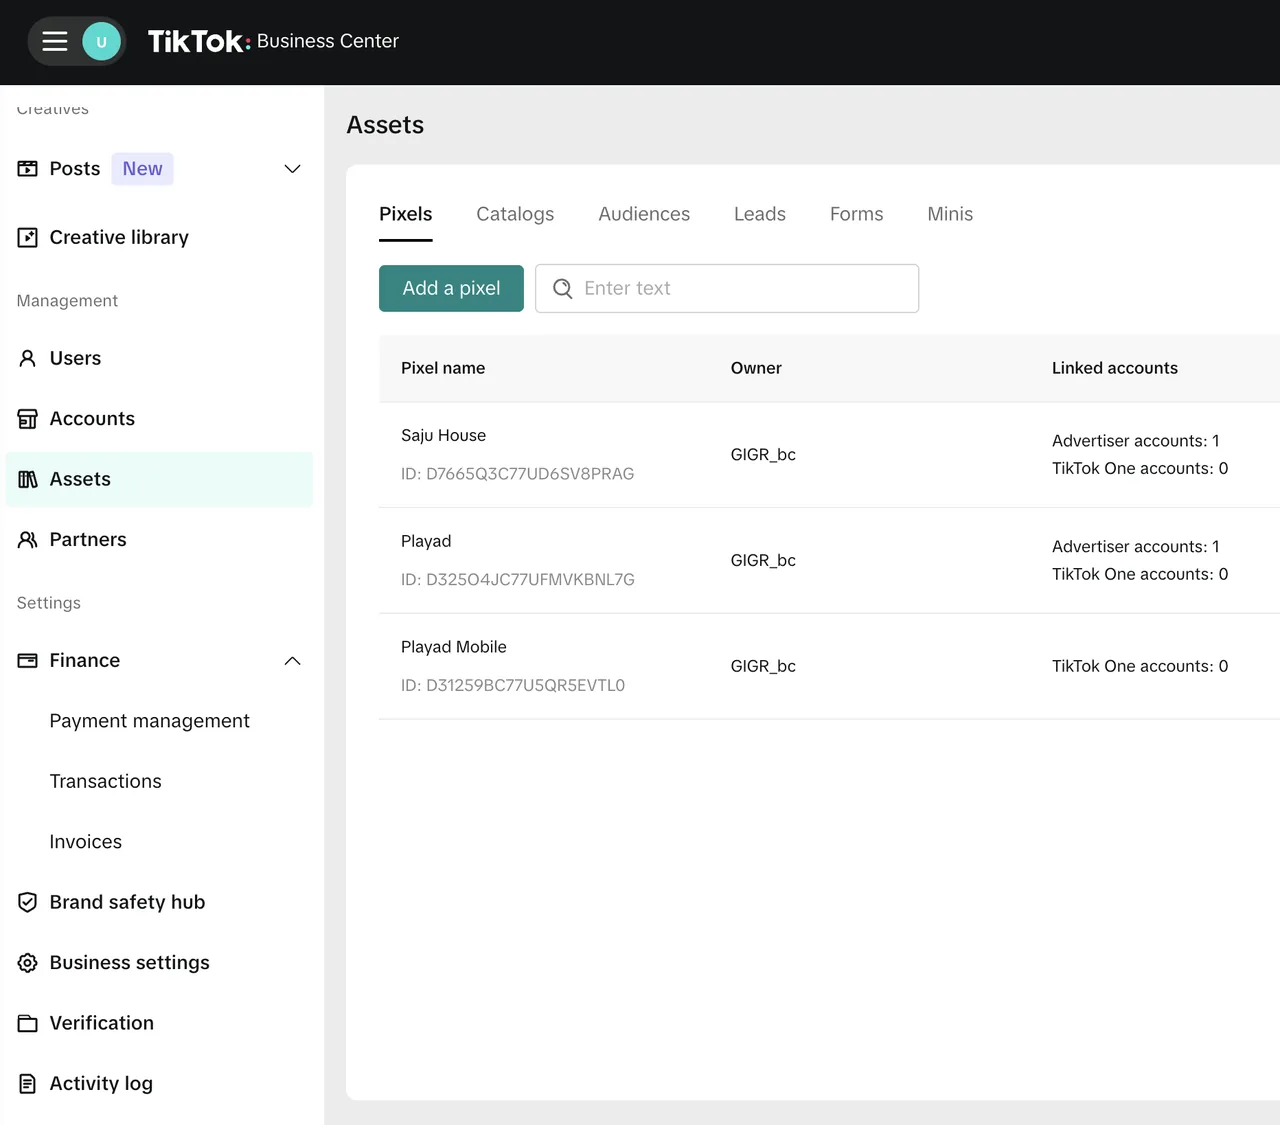Click the Activity log document icon
Viewport: 1280px width, 1125px height.
(28, 1084)
